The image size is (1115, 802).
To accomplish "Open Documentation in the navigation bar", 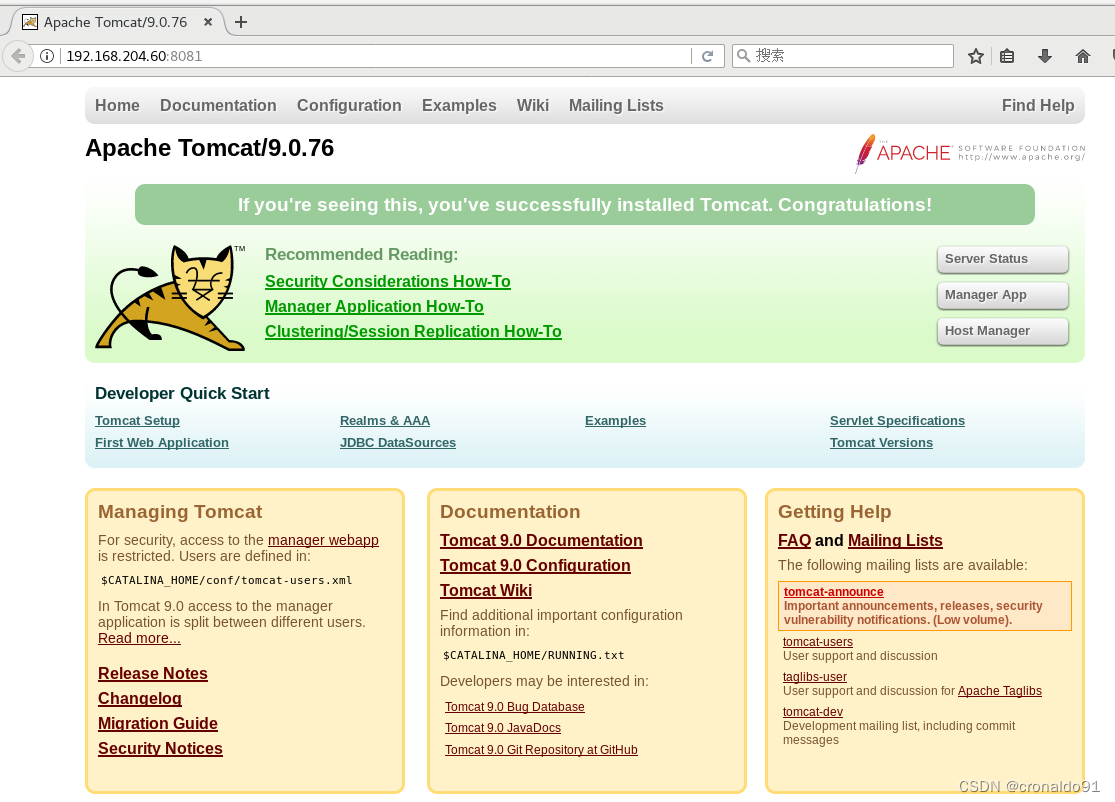I will [218, 105].
